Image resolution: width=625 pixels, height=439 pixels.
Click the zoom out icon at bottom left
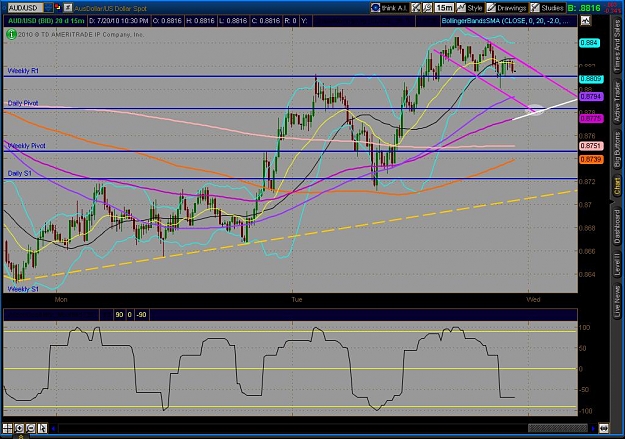point(30,429)
